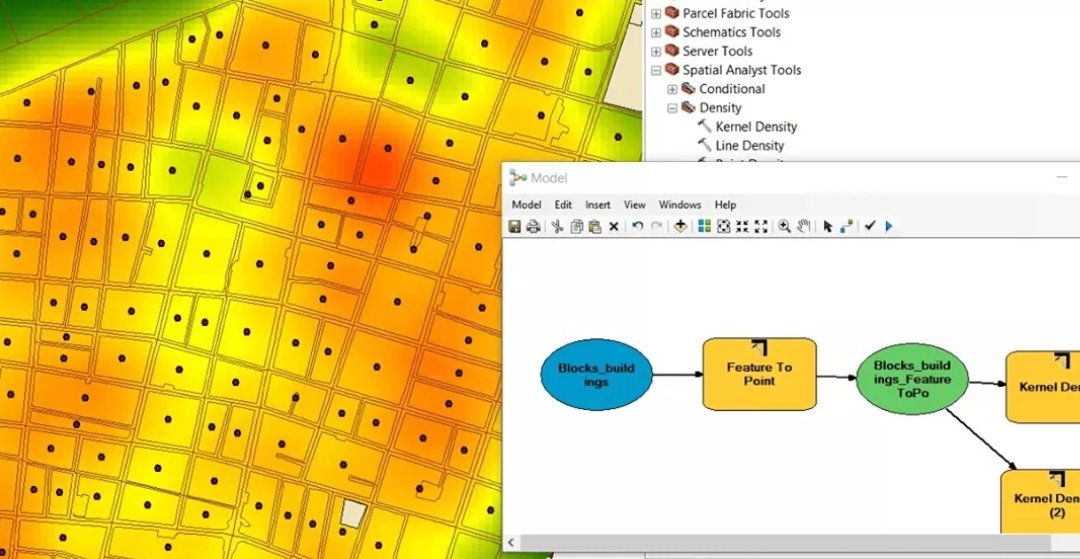This screenshot has width=1080, height=559.
Task: Open the Edit menu
Action: [563, 204]
